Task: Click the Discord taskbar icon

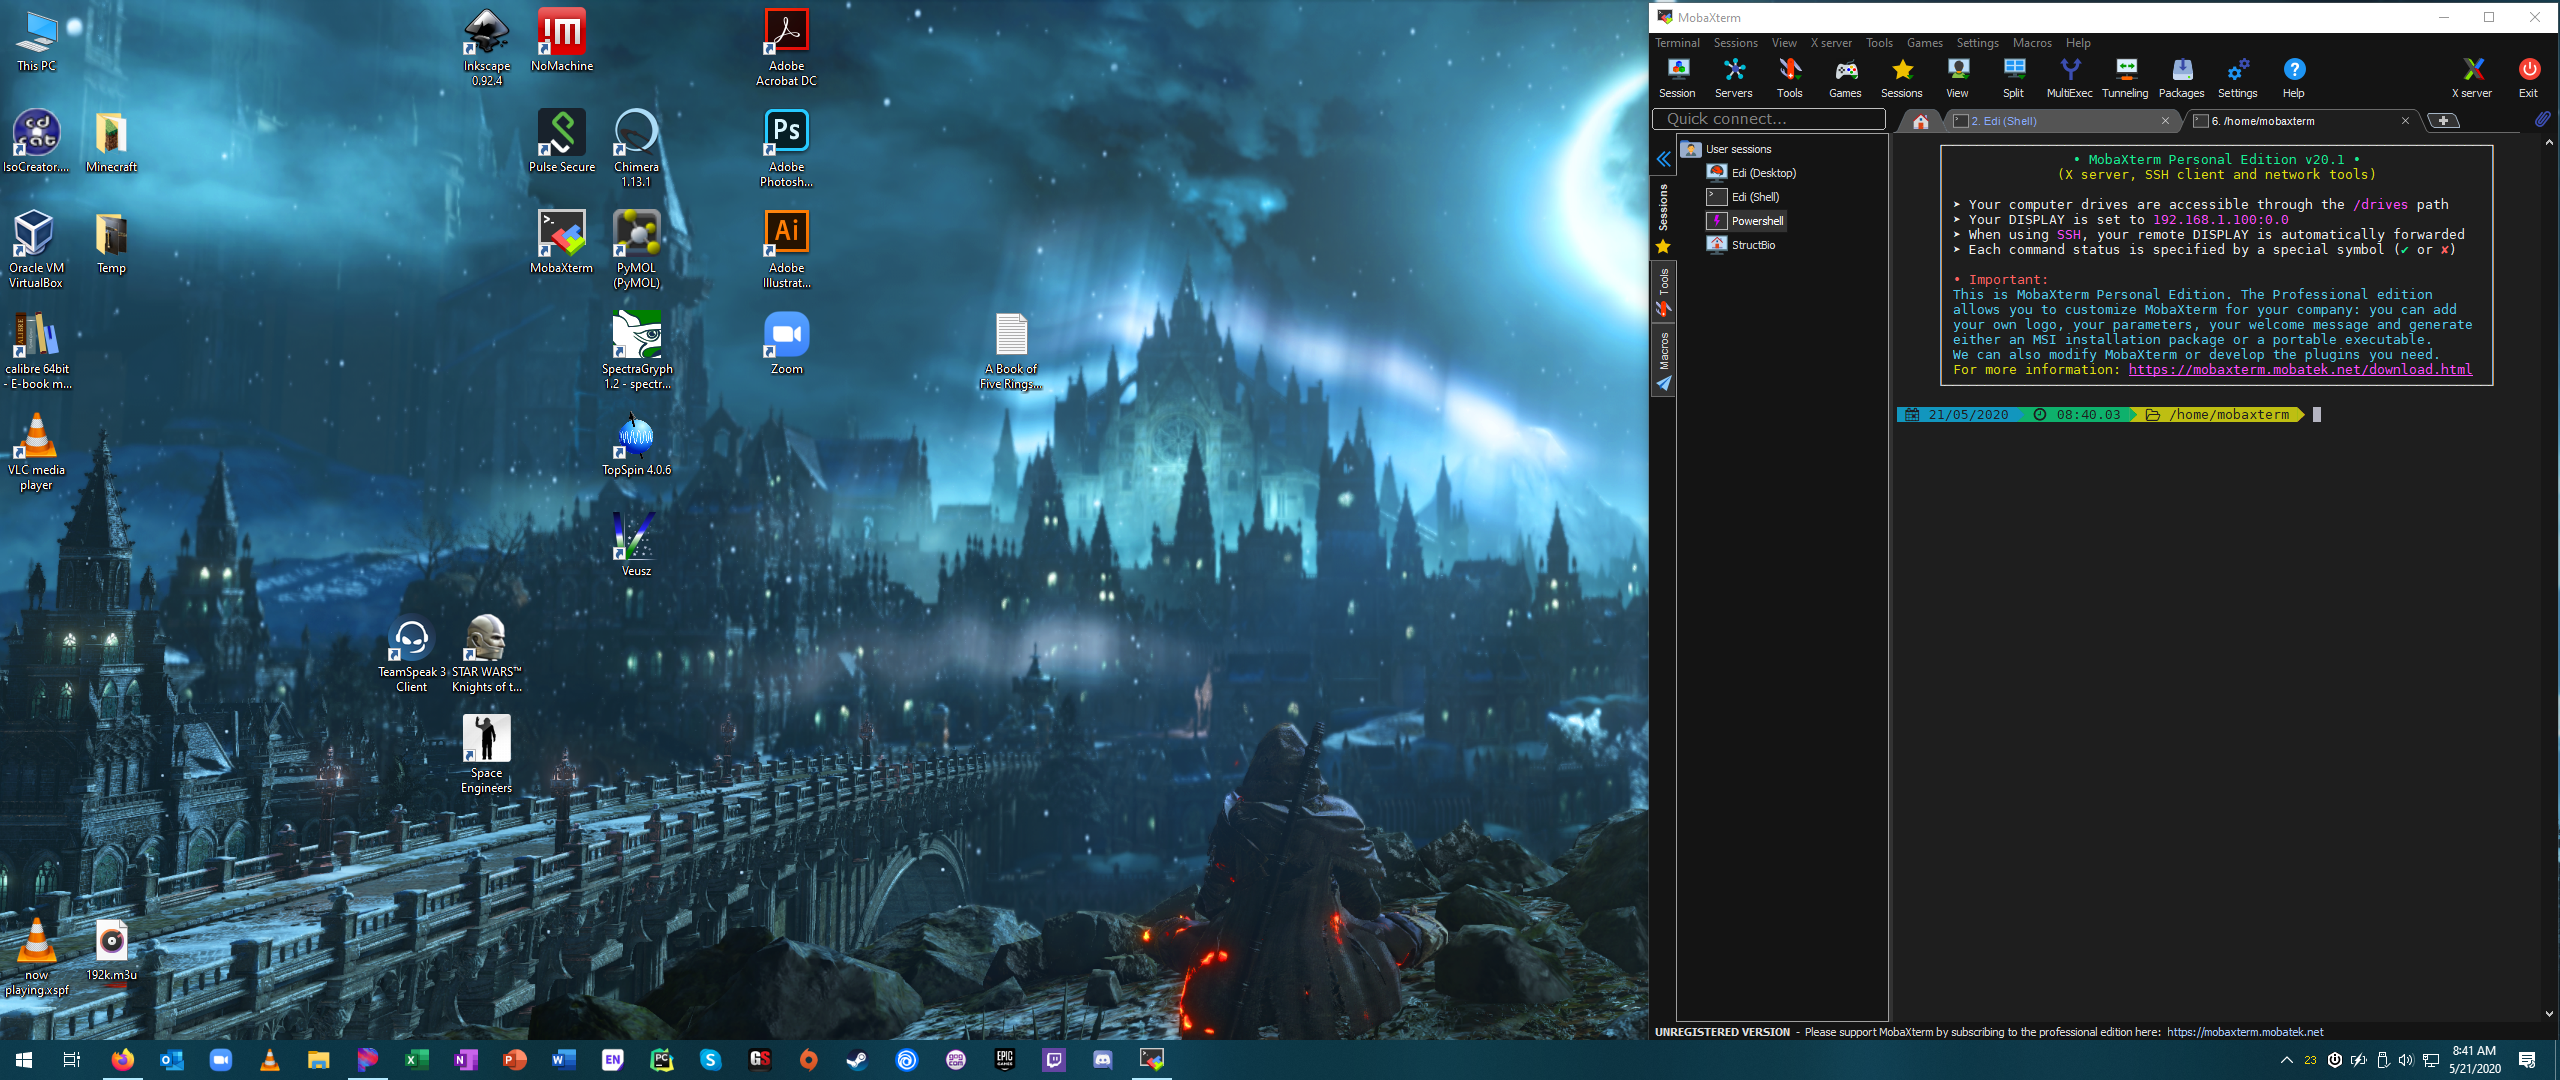Action: (1102, 1060)
